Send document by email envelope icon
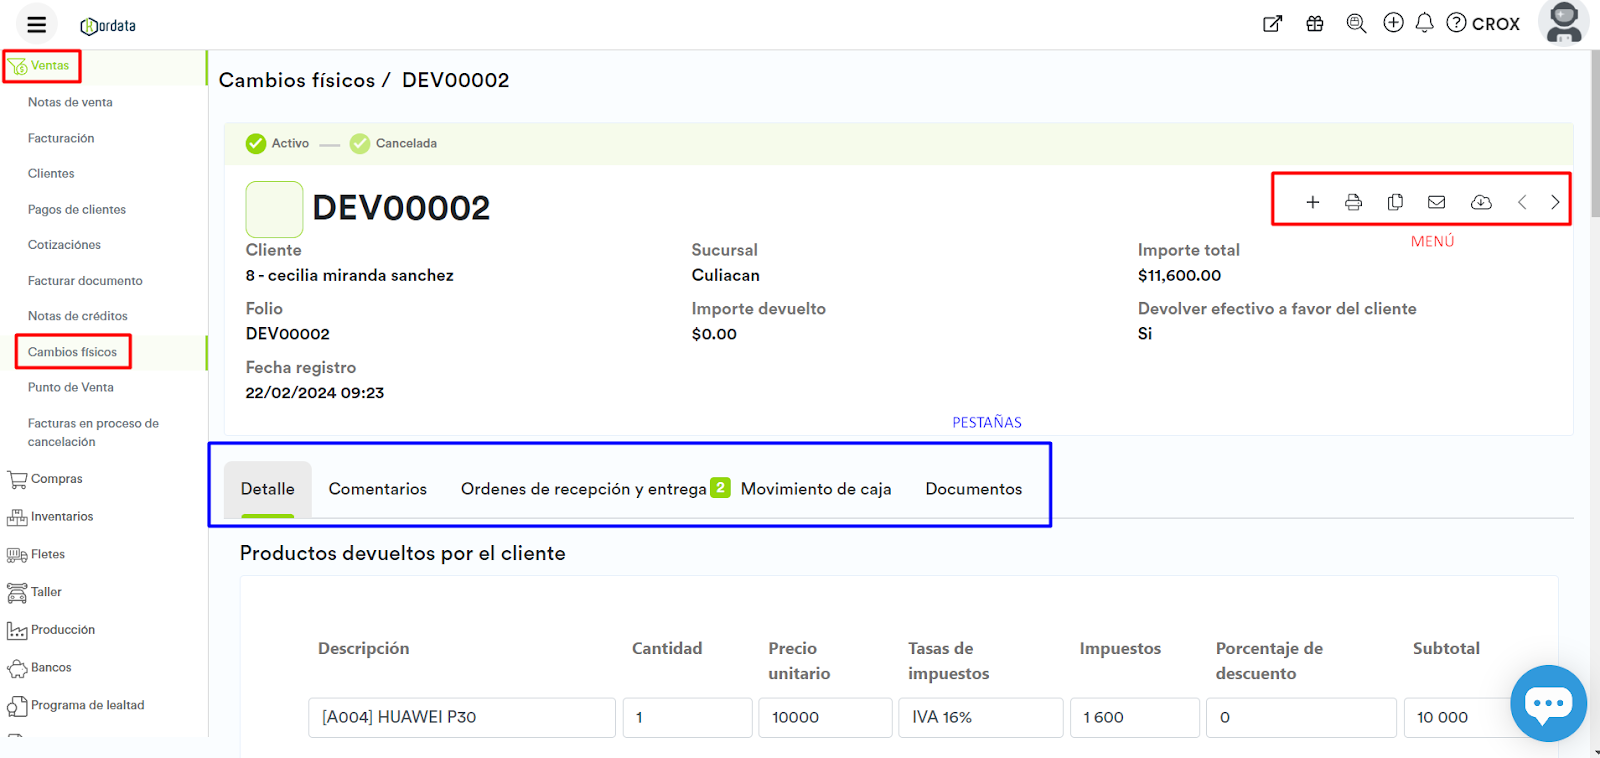The height and width of the screenshot is (758, 1600). tap(1436, 202)
